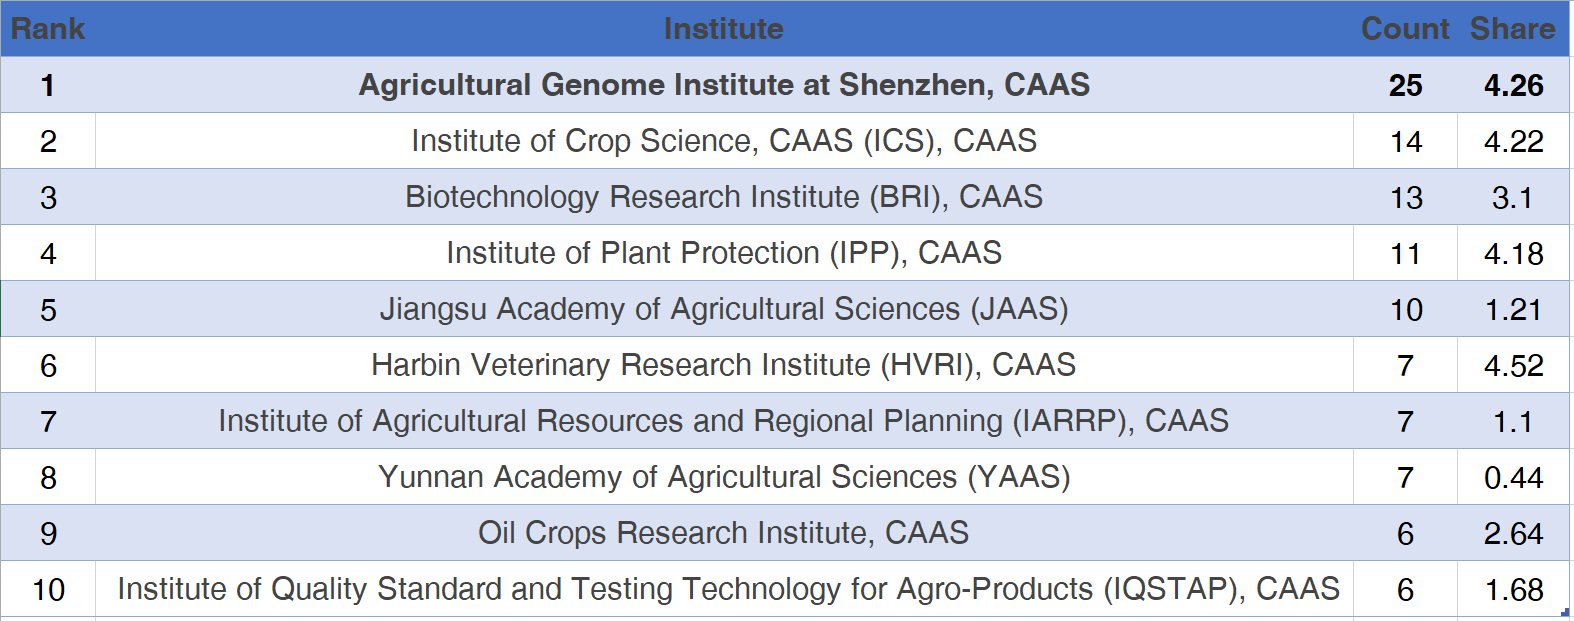Click the Oil Crops Research Institute cell

click(723, 533)
